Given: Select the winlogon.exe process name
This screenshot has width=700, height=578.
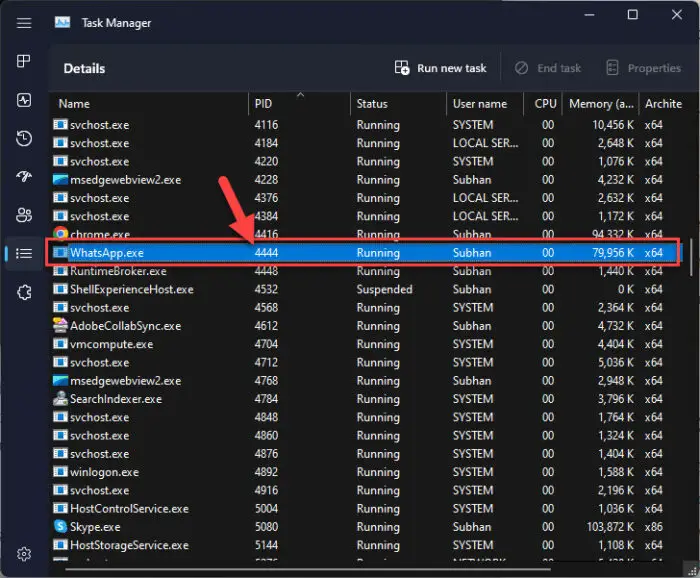Looking at the screenshot, I should click(104, 472).
